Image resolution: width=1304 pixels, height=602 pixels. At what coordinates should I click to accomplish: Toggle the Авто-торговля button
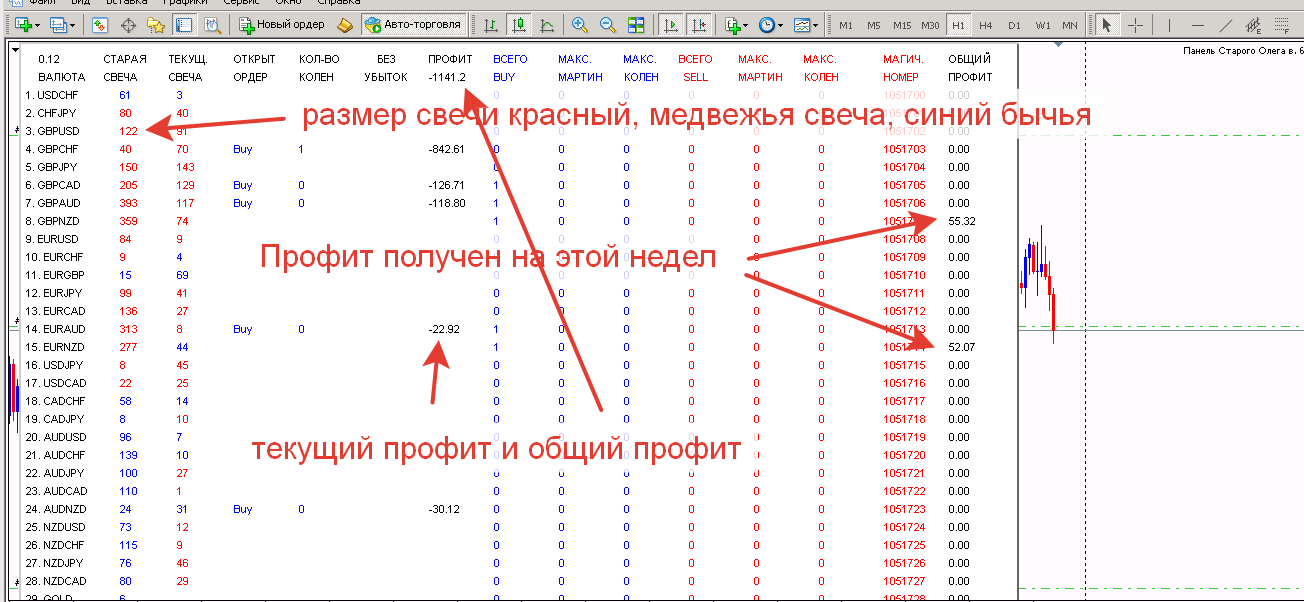pos(413,24)
